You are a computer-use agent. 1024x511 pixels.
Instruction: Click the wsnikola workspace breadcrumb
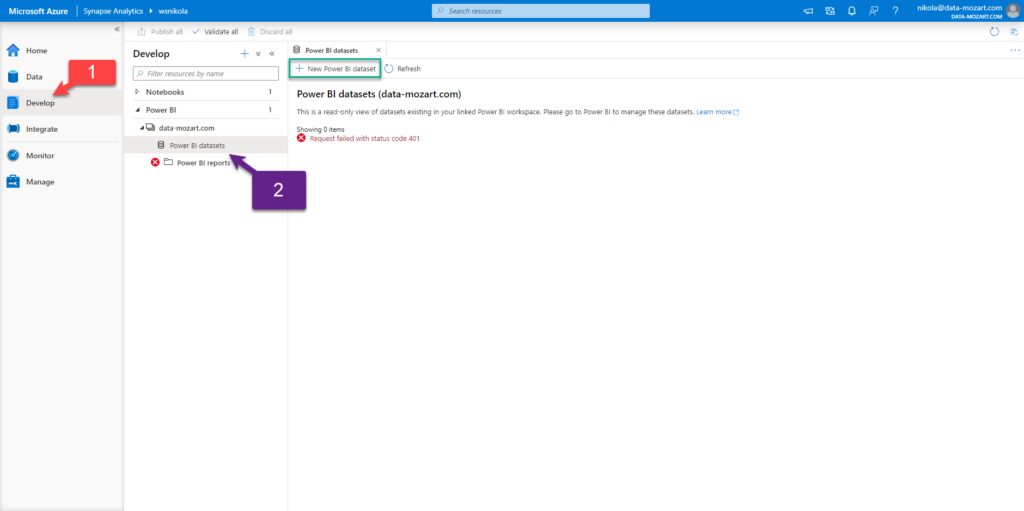coord(173,11)
